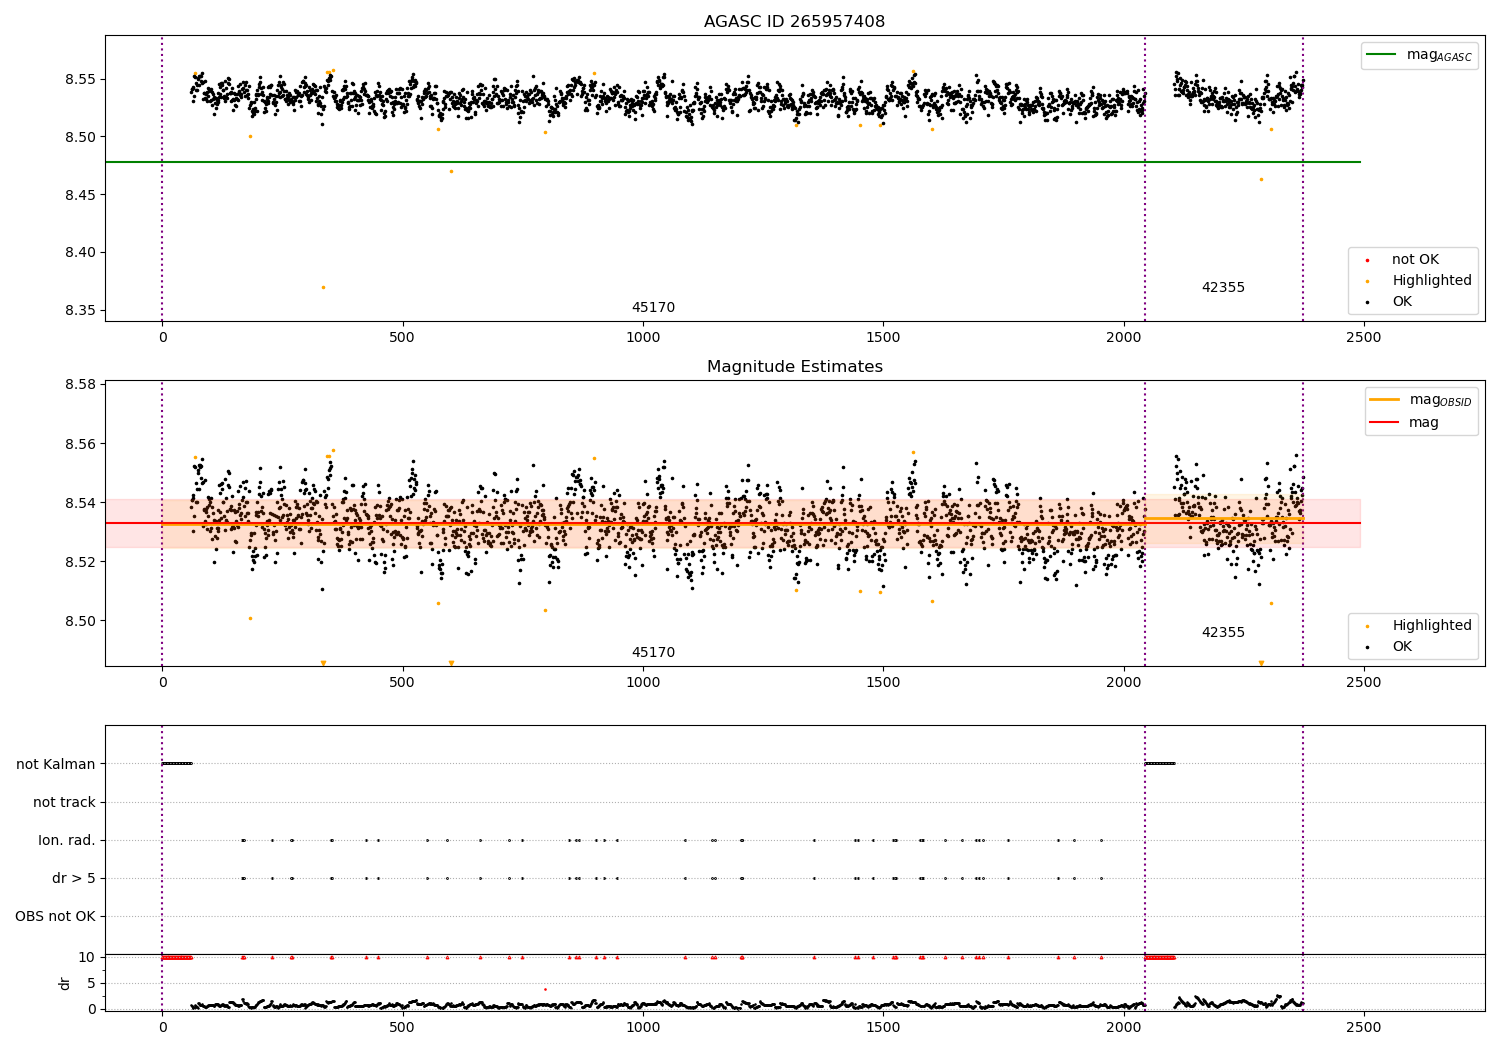Click the red 'mag' legend entry
Screen dimensions: 1500x1050
coord(1404,423)
